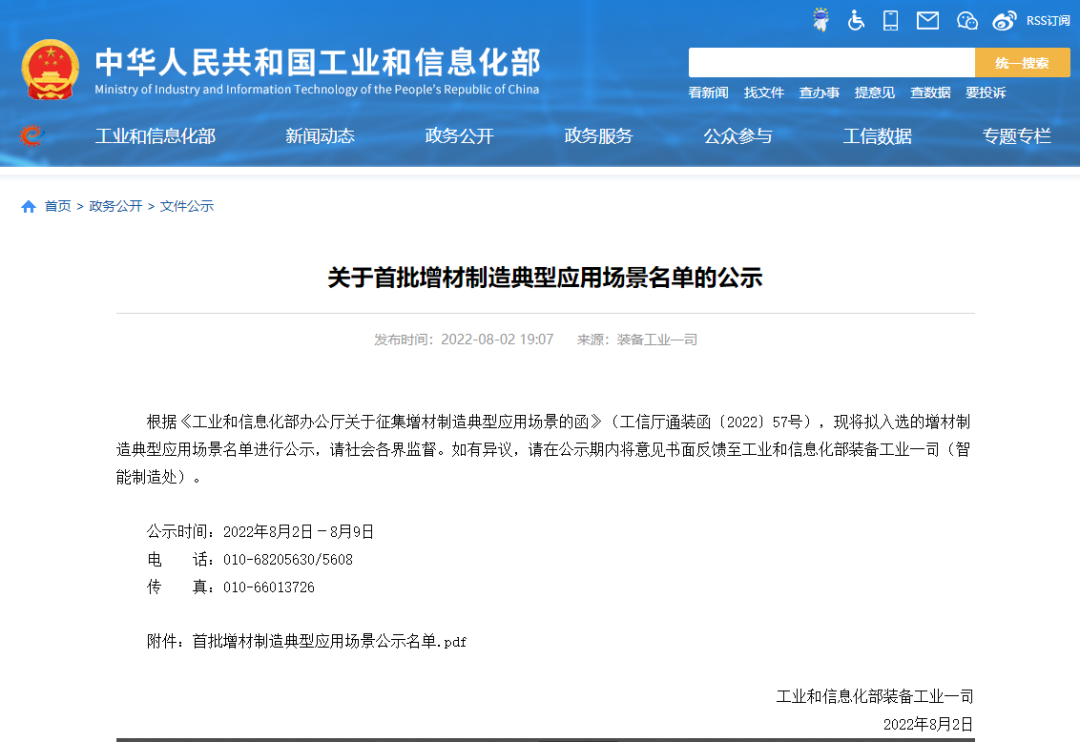This screenshot has height=742, width=1080.
Task: Click the 文件公示 breadcrumb link
Action: click(x=187, y=206)
